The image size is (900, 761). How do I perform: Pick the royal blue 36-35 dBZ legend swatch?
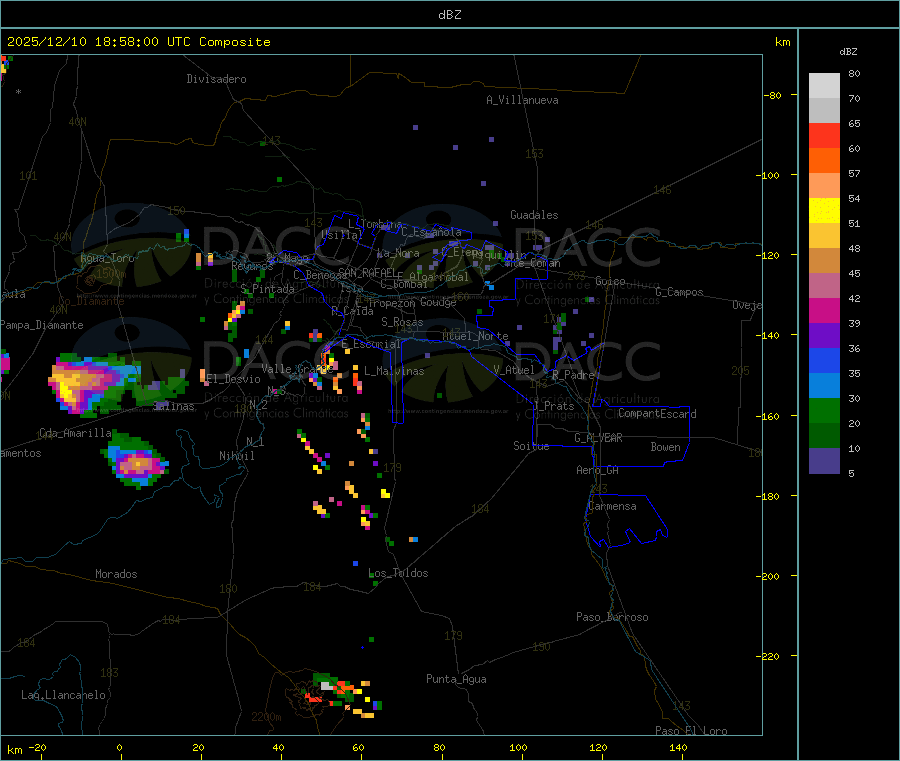(x=824, y=360)
